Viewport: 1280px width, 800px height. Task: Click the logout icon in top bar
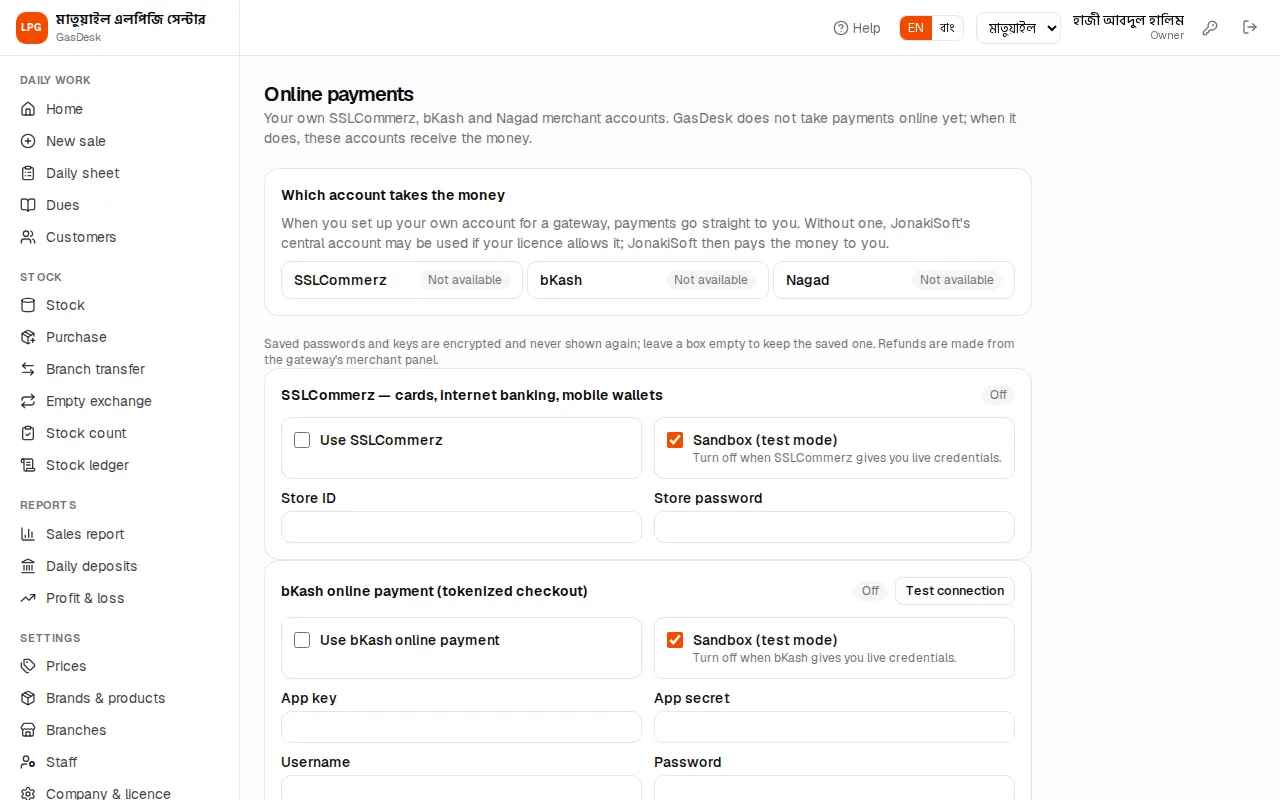click(1250, 28)
